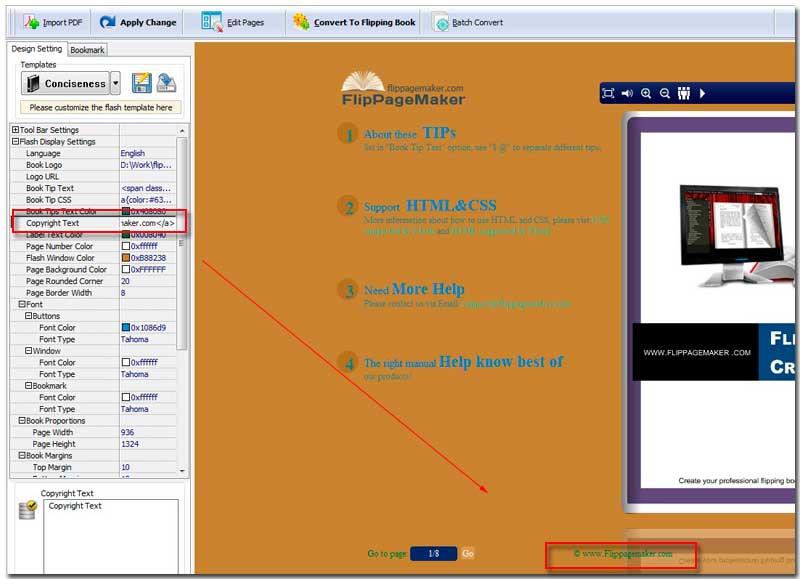Screen dimensions: 800x579
Task: Click the load template icon
Action: tap(166, 83)
